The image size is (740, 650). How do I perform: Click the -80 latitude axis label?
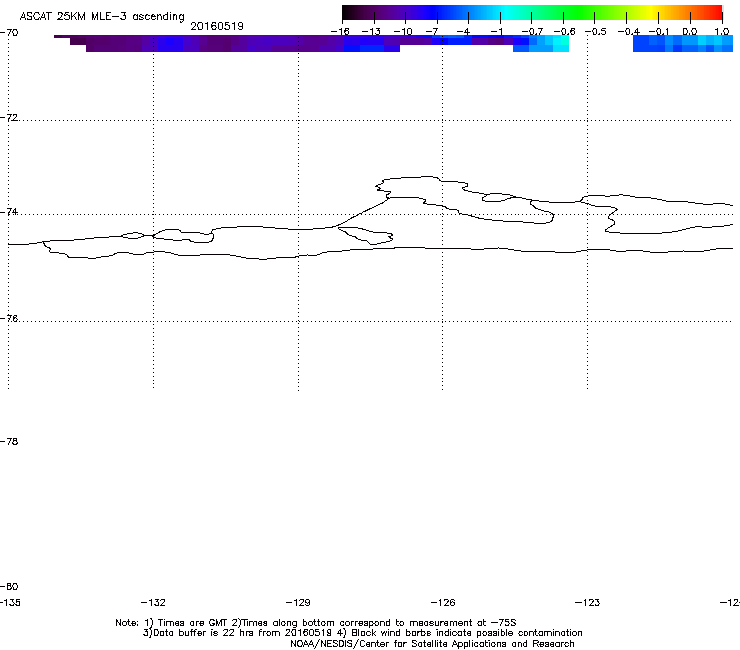coord(9,586)
